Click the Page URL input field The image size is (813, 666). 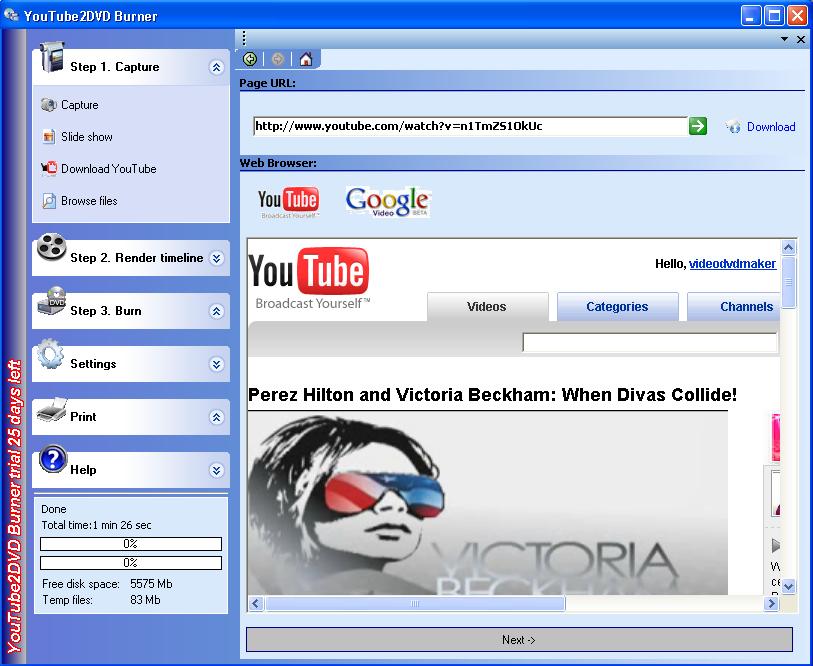point(470,126)
